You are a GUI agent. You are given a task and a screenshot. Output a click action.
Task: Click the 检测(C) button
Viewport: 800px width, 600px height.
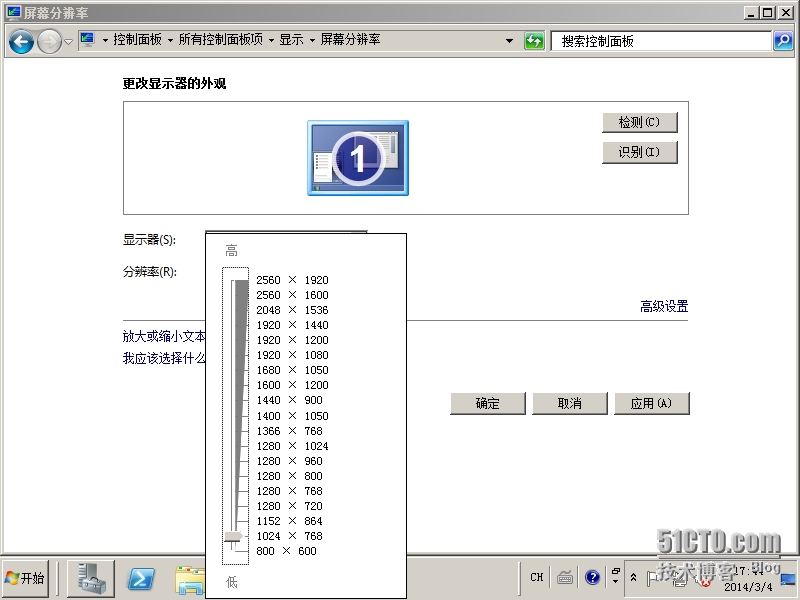[640, 122]
